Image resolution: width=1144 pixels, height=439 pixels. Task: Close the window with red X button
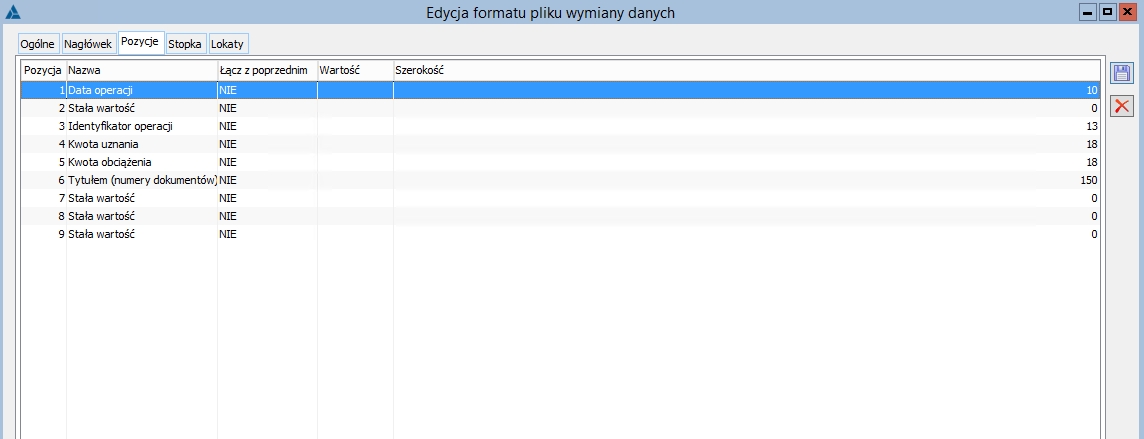click(1128, 13)
